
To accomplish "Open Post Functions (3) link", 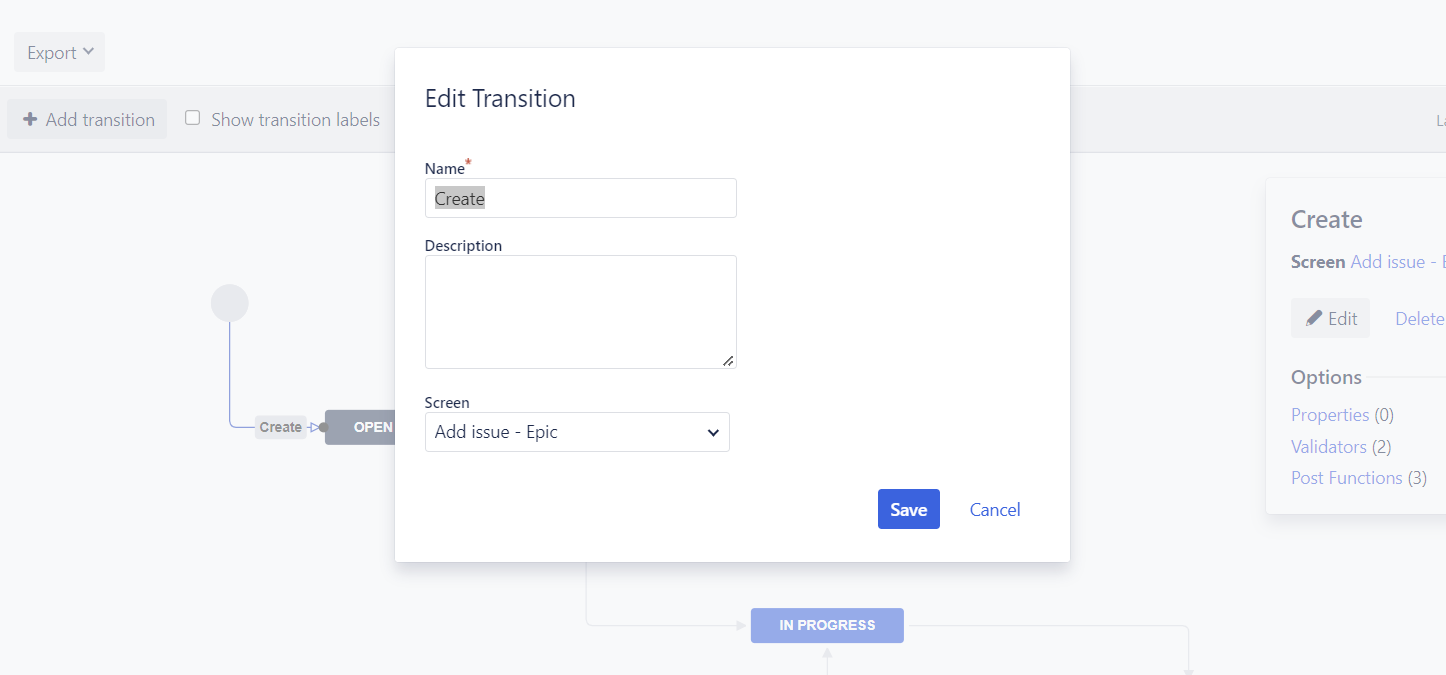I will point(1347,477).
